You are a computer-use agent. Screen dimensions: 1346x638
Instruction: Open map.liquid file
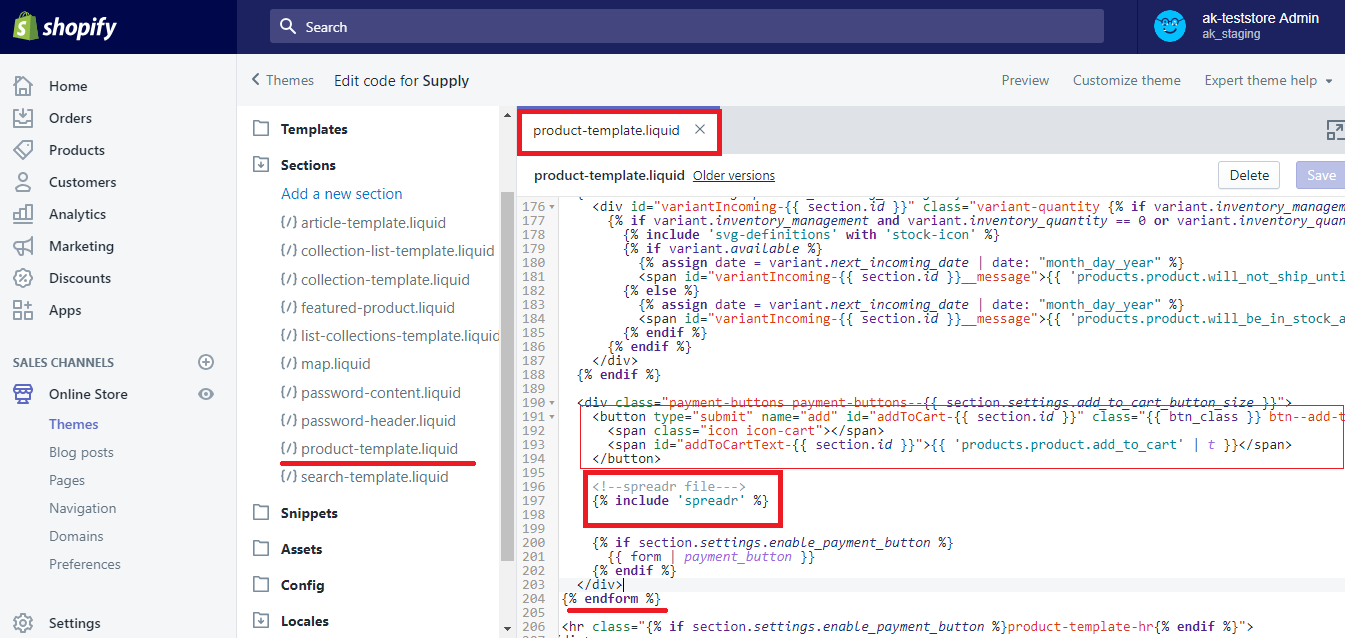[326, 364]
